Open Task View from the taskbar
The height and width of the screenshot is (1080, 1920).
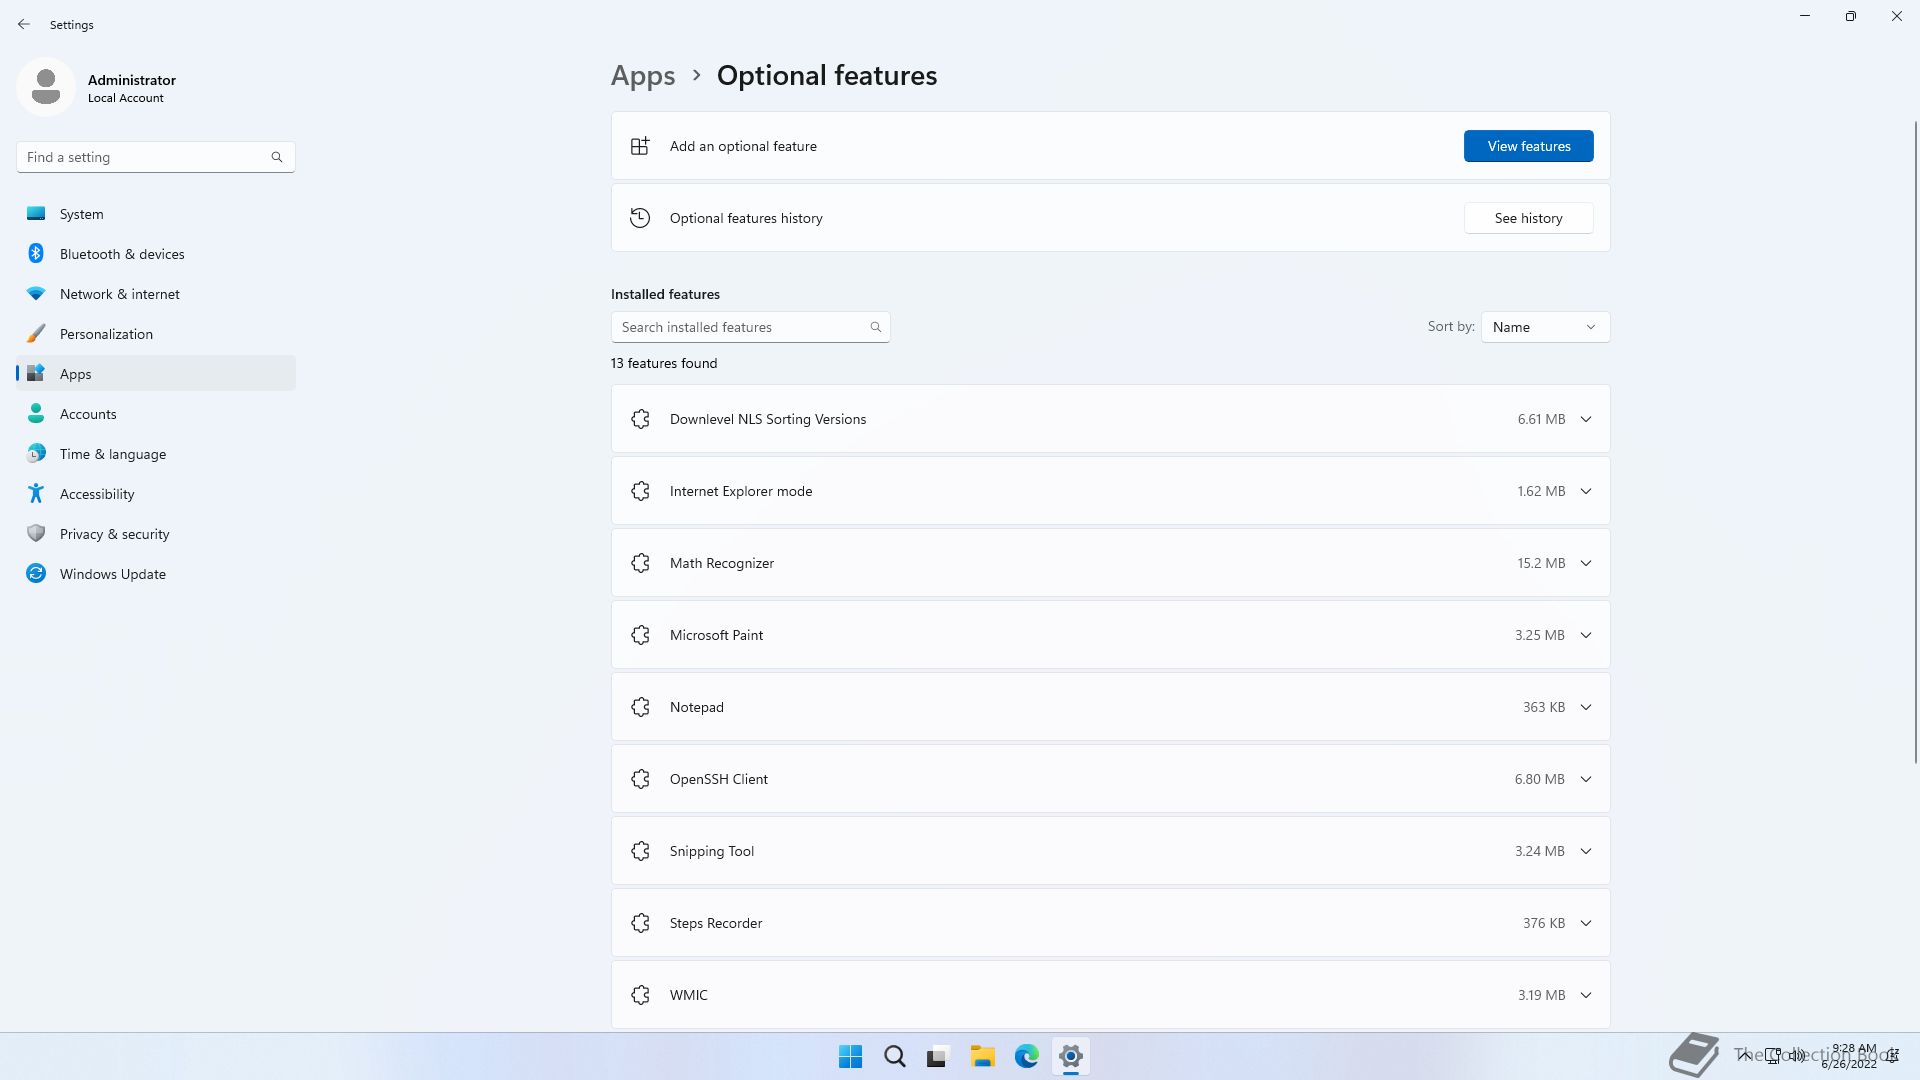tap(938, 1056)
